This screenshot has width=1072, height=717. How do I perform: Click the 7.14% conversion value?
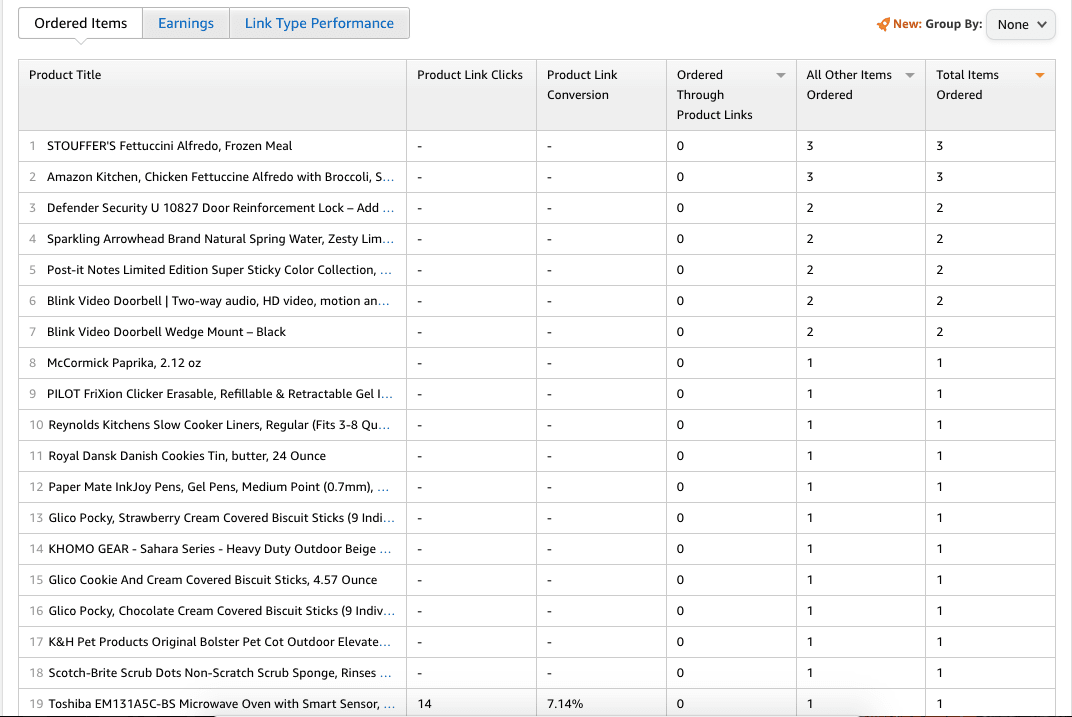click(x=565, y=703)
